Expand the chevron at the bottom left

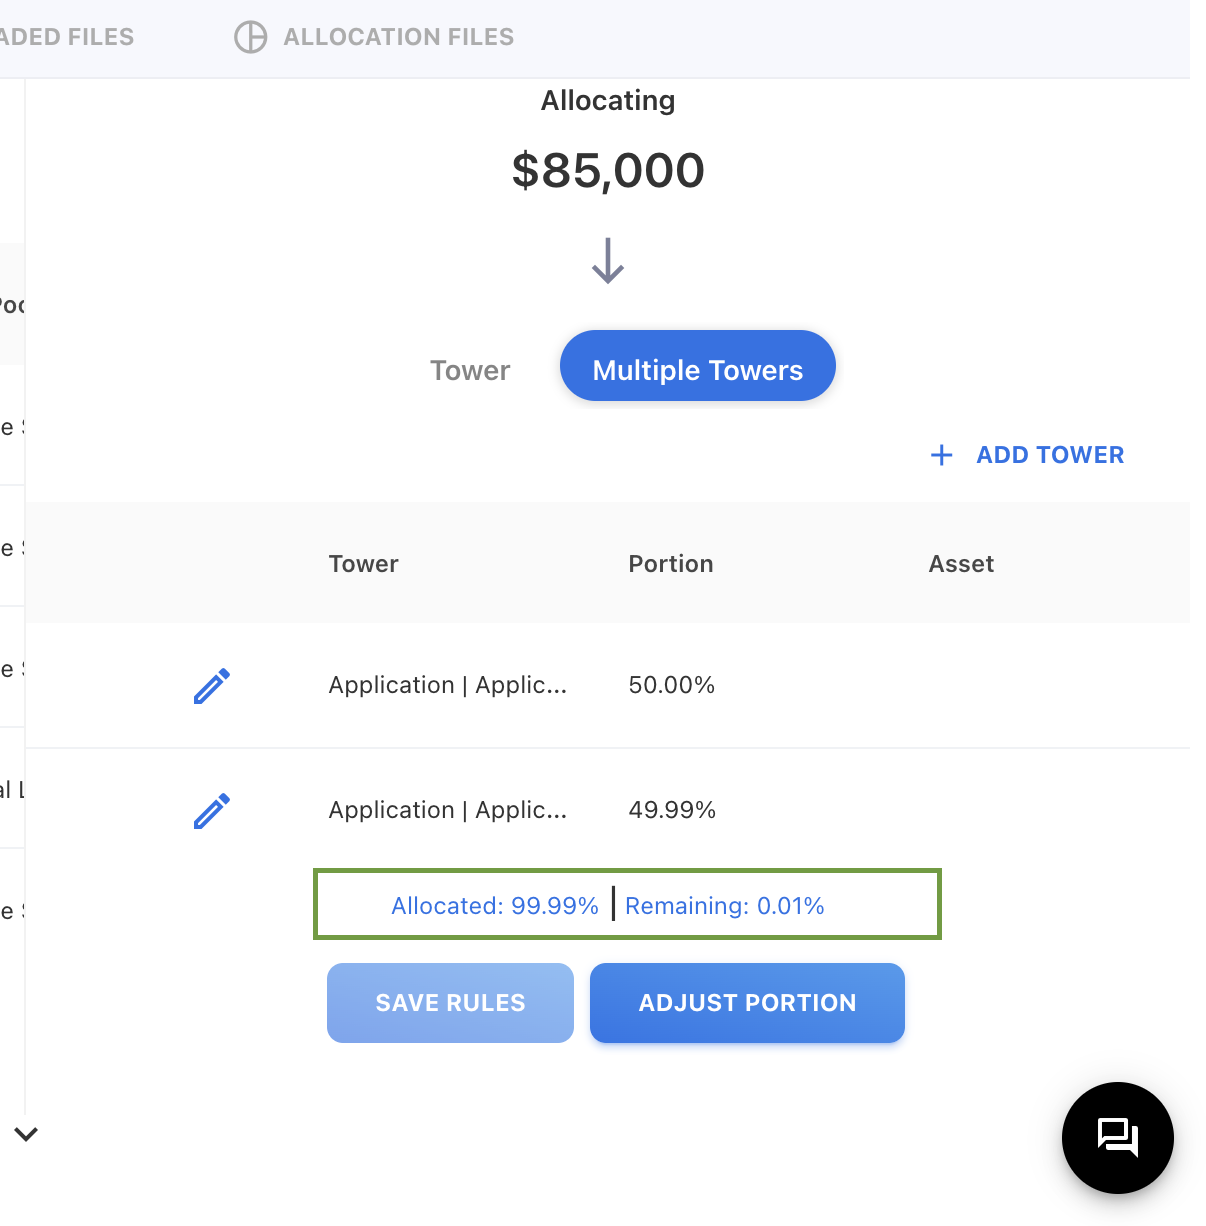pos(26,1134)
